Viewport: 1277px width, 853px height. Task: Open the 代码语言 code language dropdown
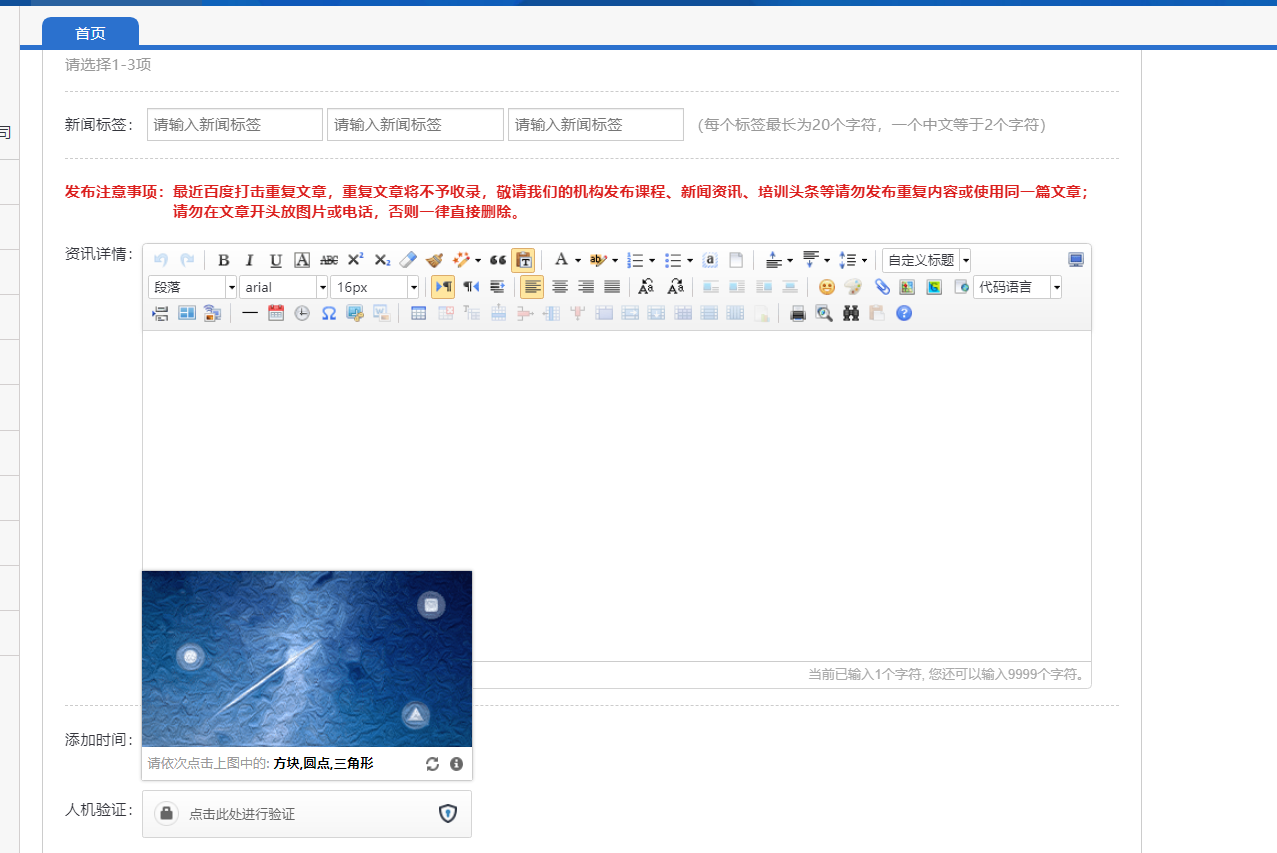[x=1017, y=287]
